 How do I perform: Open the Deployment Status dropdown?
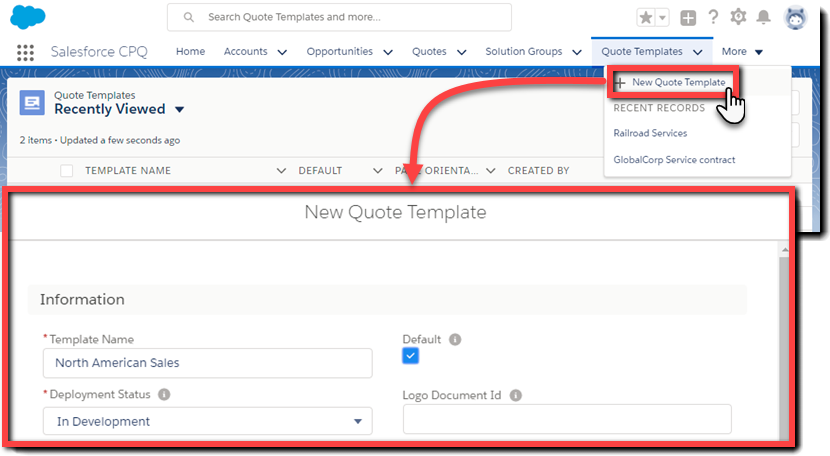tap(207, 421)
